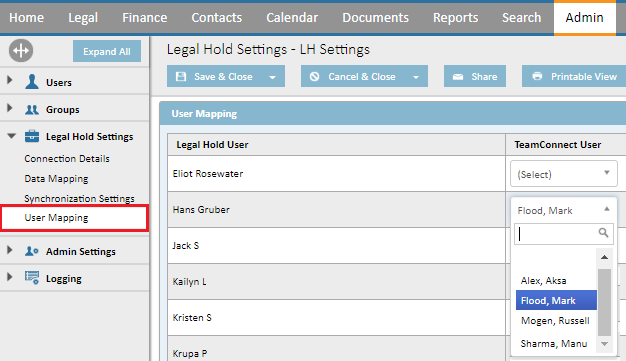Click the Jack S row

pyautogui.click(x=336, y=246)
